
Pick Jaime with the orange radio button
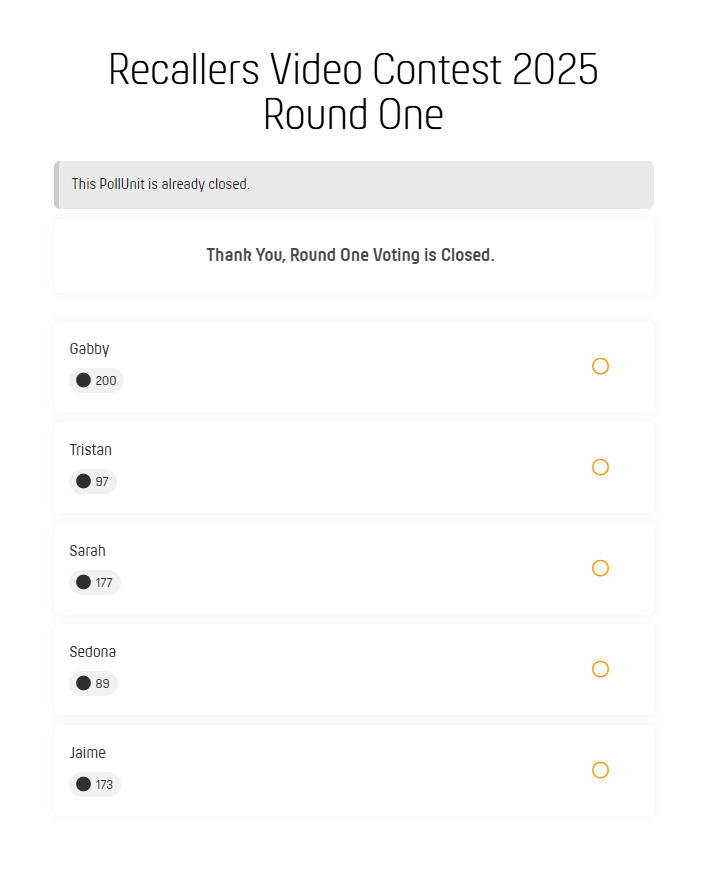click(600, 770)
